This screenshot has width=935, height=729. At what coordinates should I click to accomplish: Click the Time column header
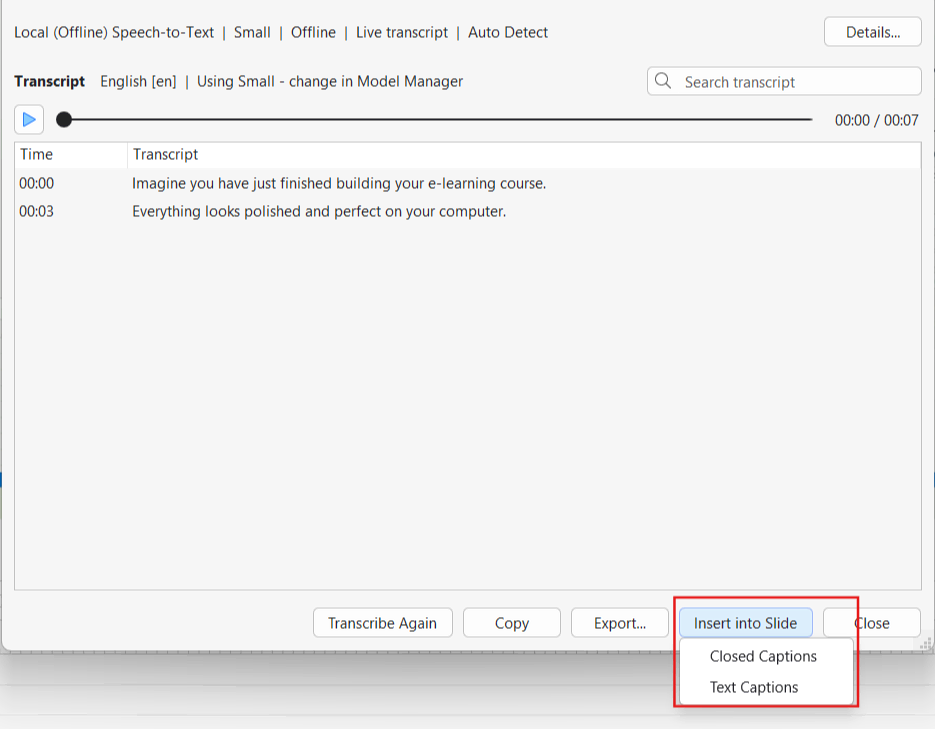[x=71, y=154]
